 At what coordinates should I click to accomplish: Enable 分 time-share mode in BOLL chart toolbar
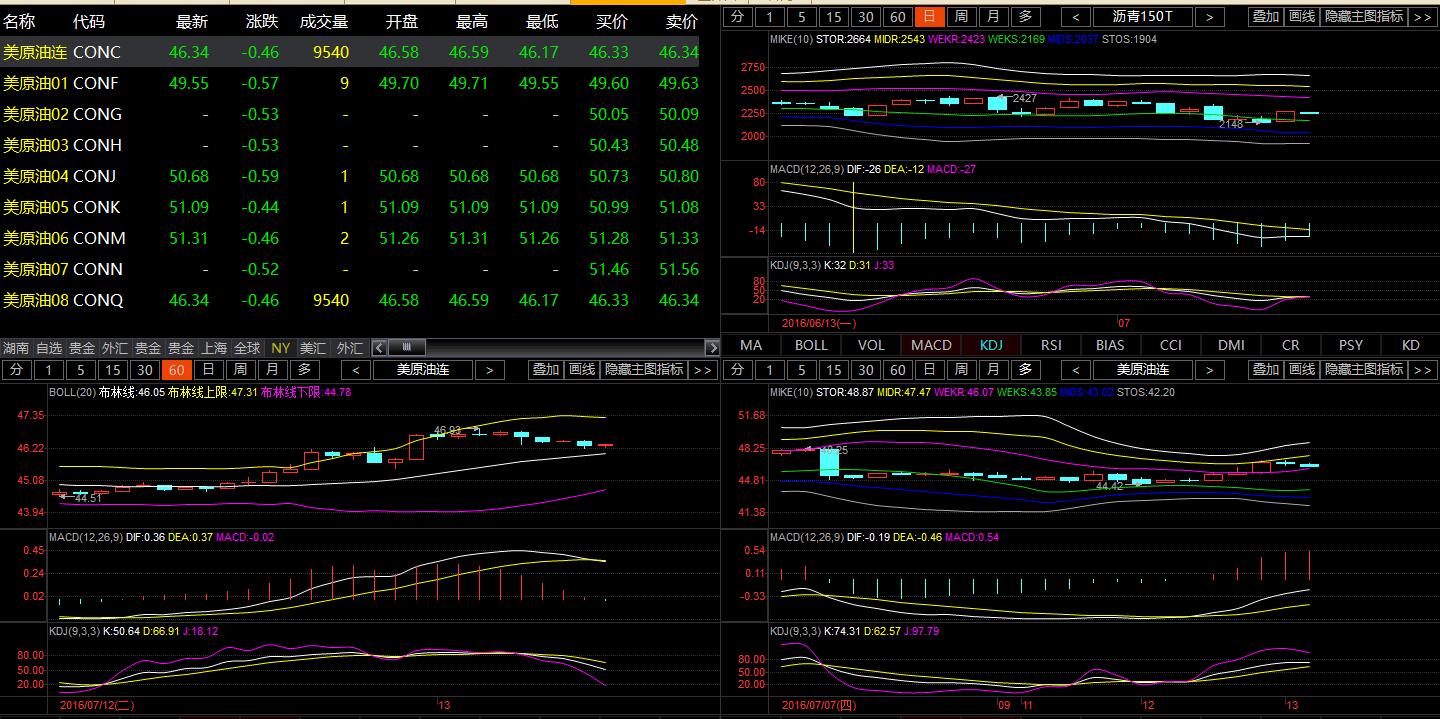coord(17,370)
